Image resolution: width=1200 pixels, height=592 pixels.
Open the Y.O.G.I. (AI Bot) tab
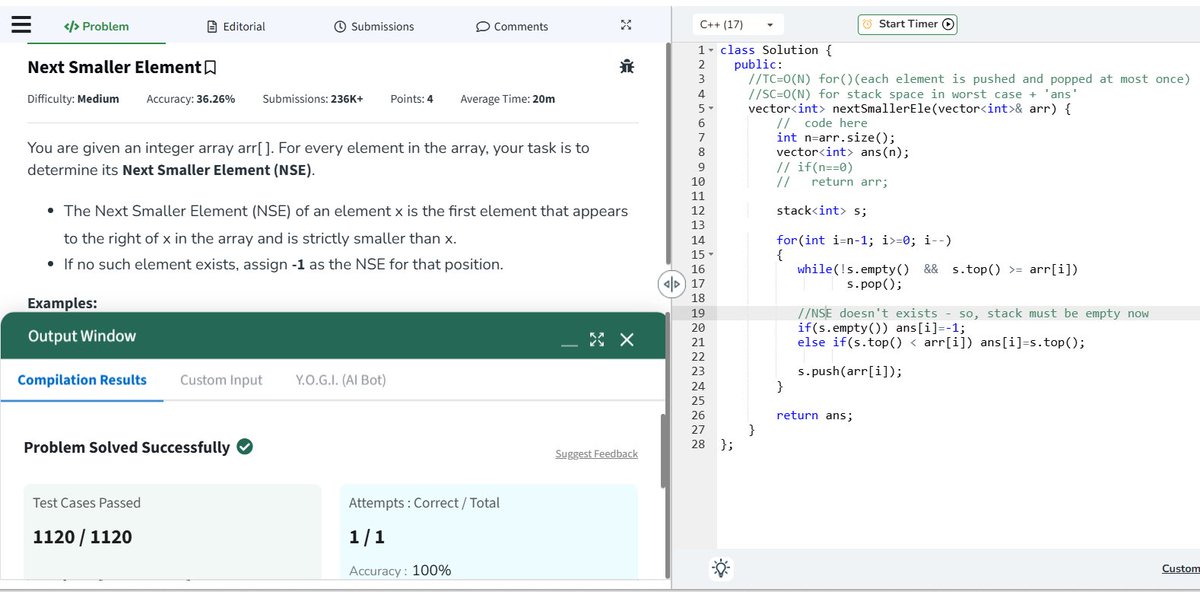tap(341, 380)
